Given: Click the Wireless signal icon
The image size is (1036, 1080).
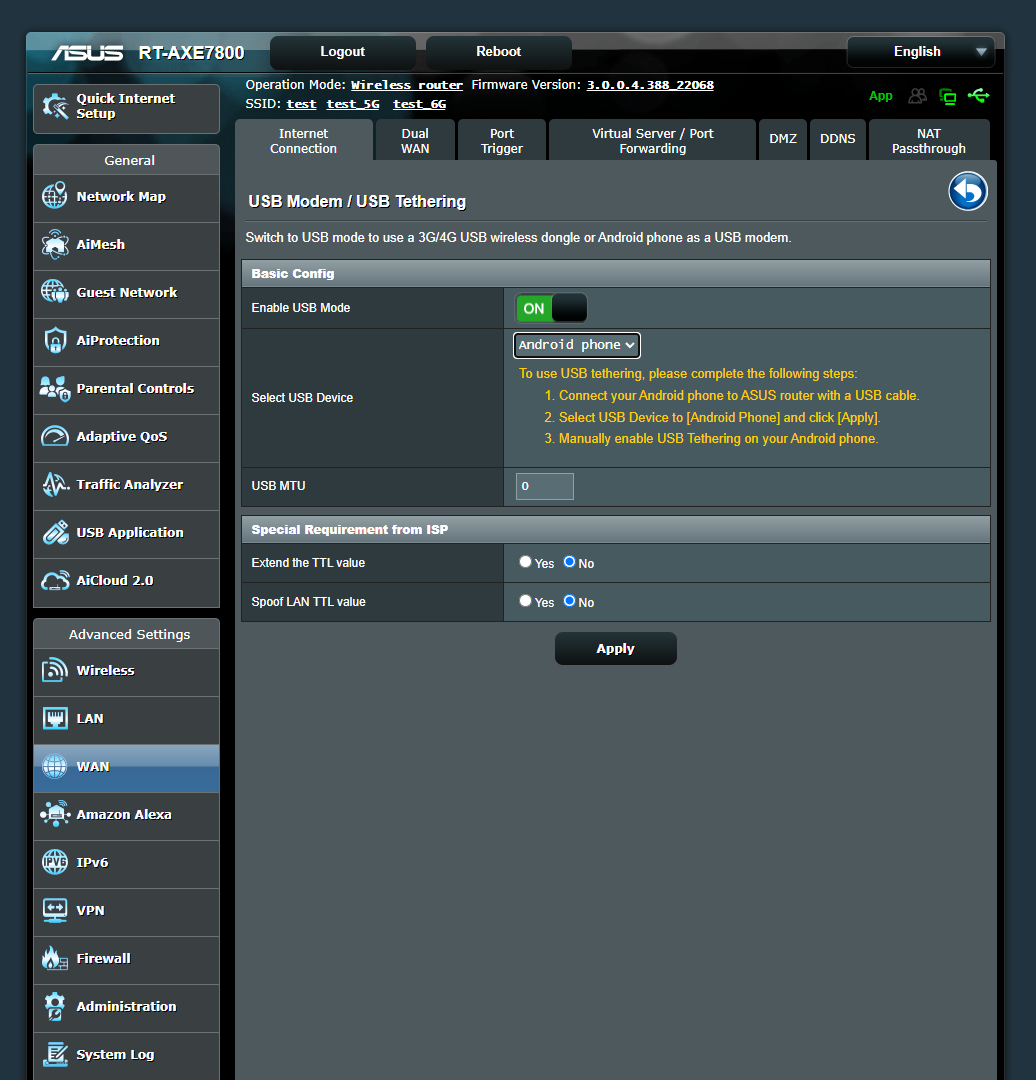Looking at the screenshot, I should tap(55, 670).
